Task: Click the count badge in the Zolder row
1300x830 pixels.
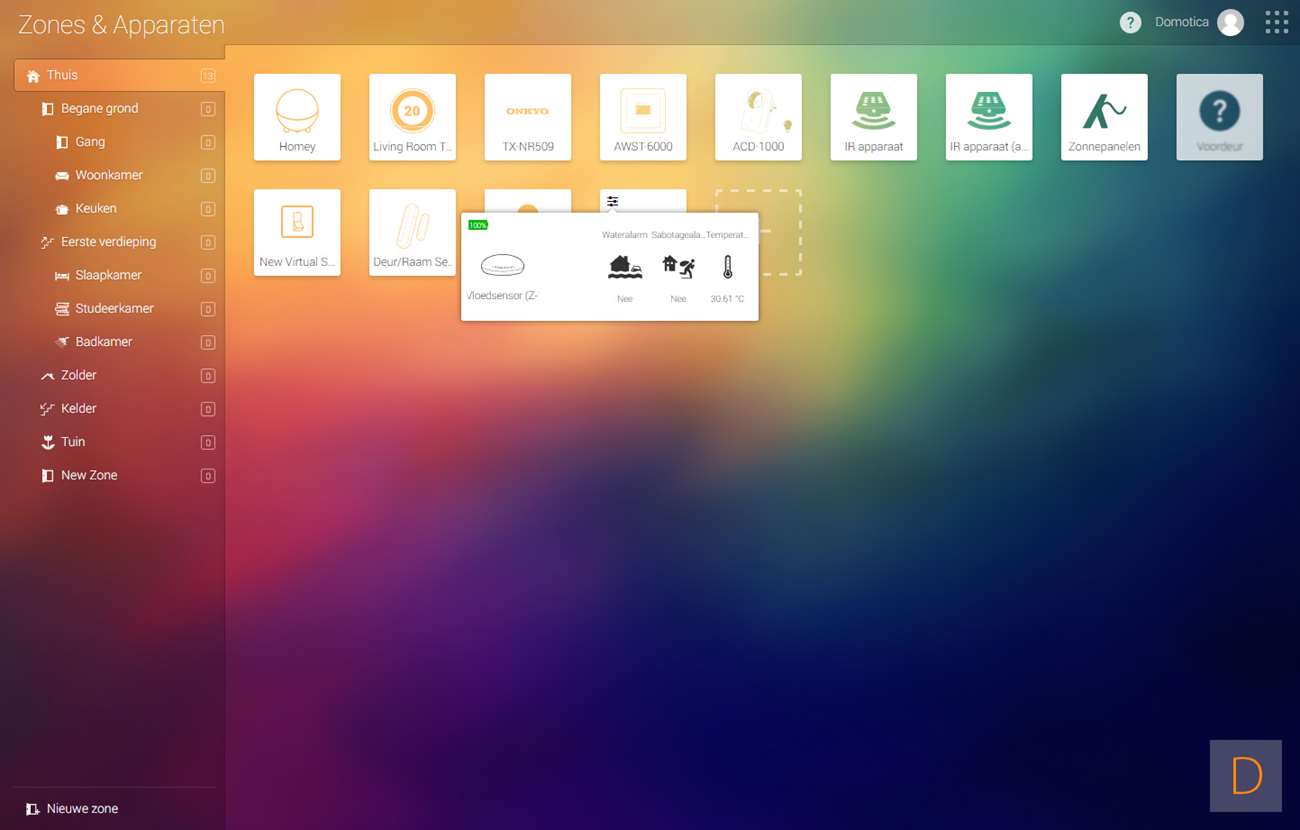Action: [208, 376]
